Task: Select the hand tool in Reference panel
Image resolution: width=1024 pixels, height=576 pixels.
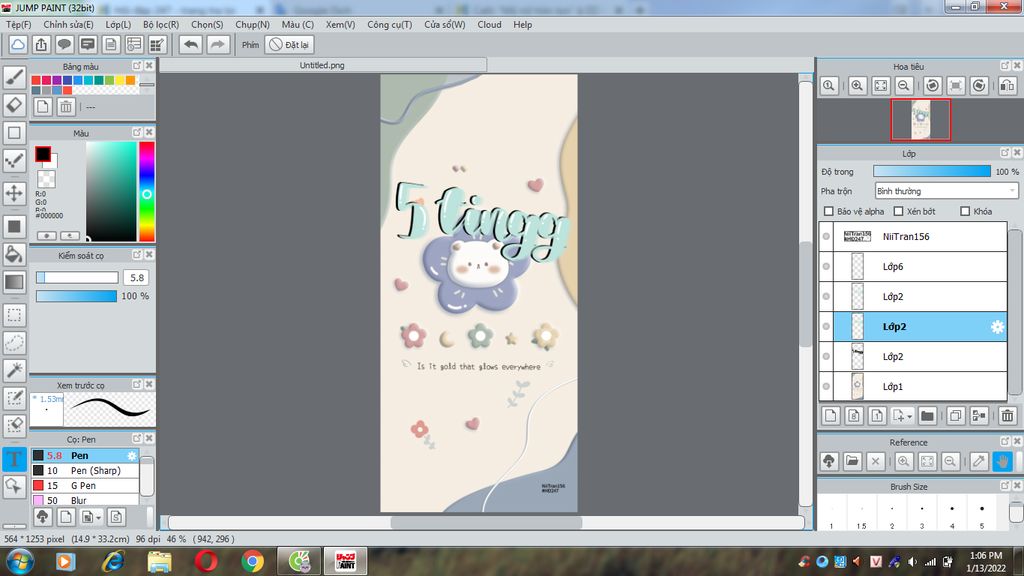Action: tap(1002, 461)
